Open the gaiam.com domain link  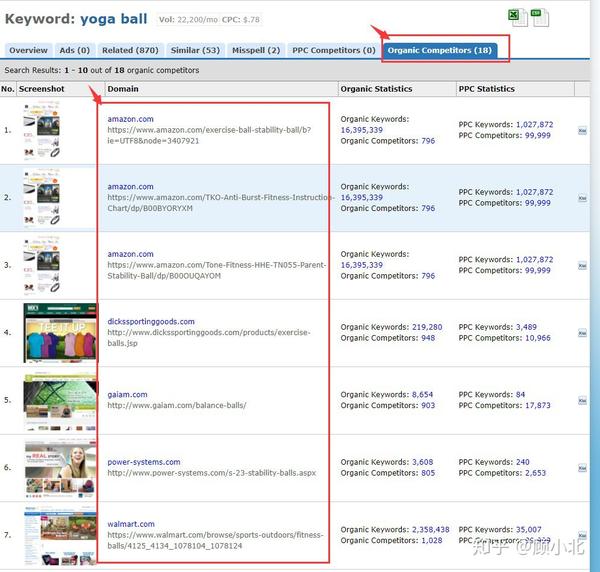(x=127, y=394)
